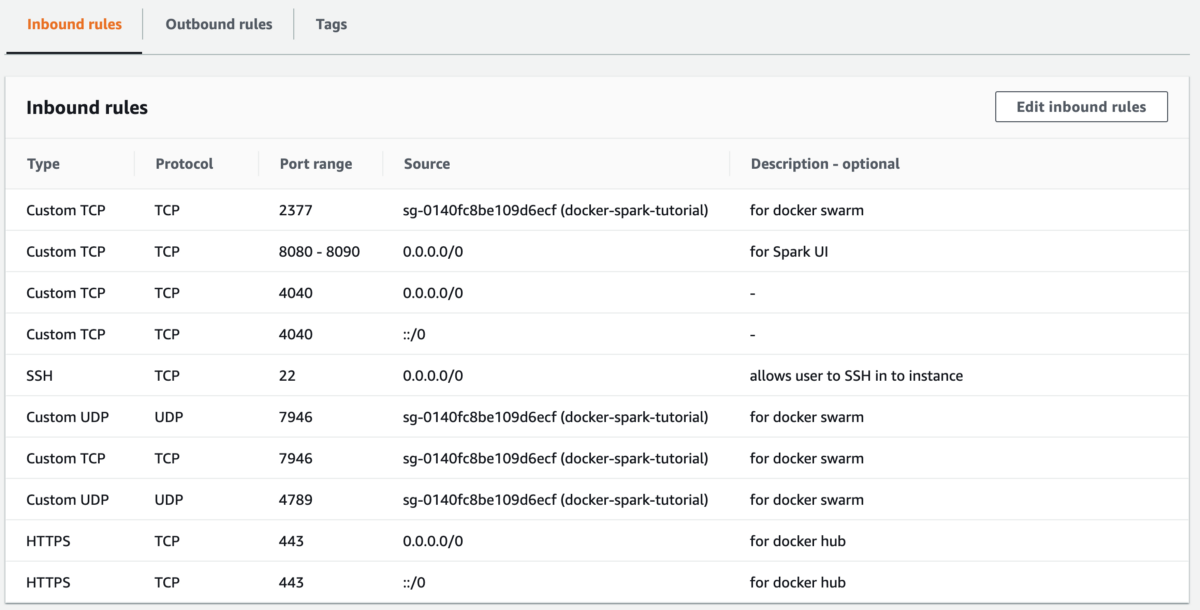Click the Type column header
Screen dimensions: 1200x610
pos(43,164)
